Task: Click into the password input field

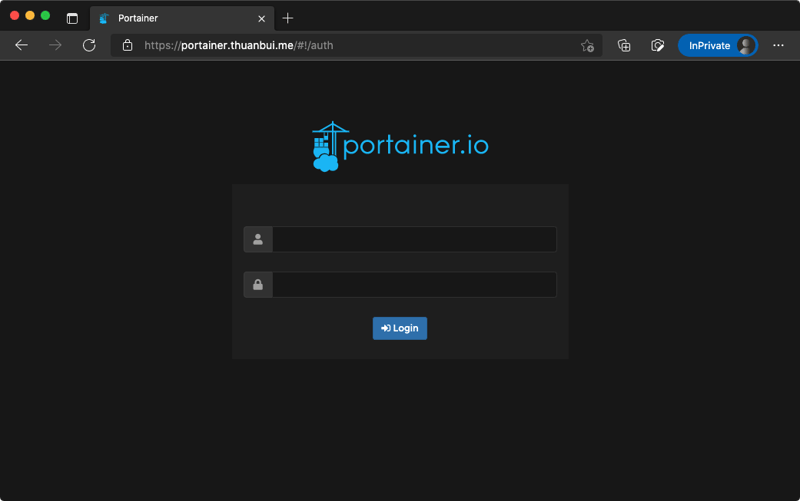Action: coord(414,285)
